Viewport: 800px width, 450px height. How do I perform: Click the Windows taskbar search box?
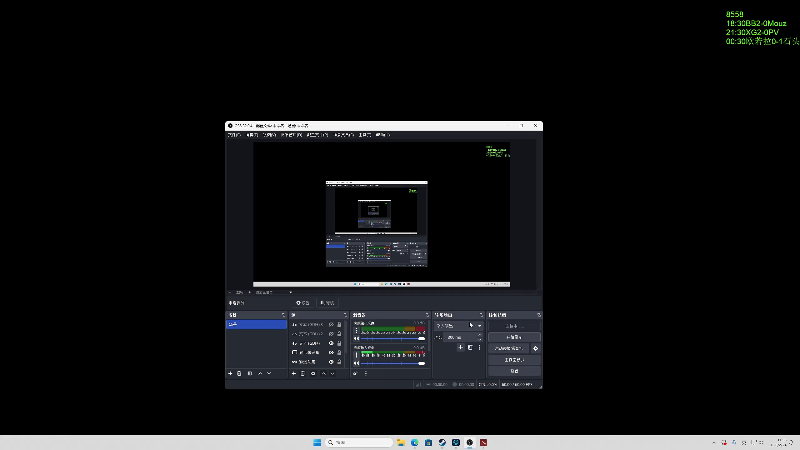359,442
